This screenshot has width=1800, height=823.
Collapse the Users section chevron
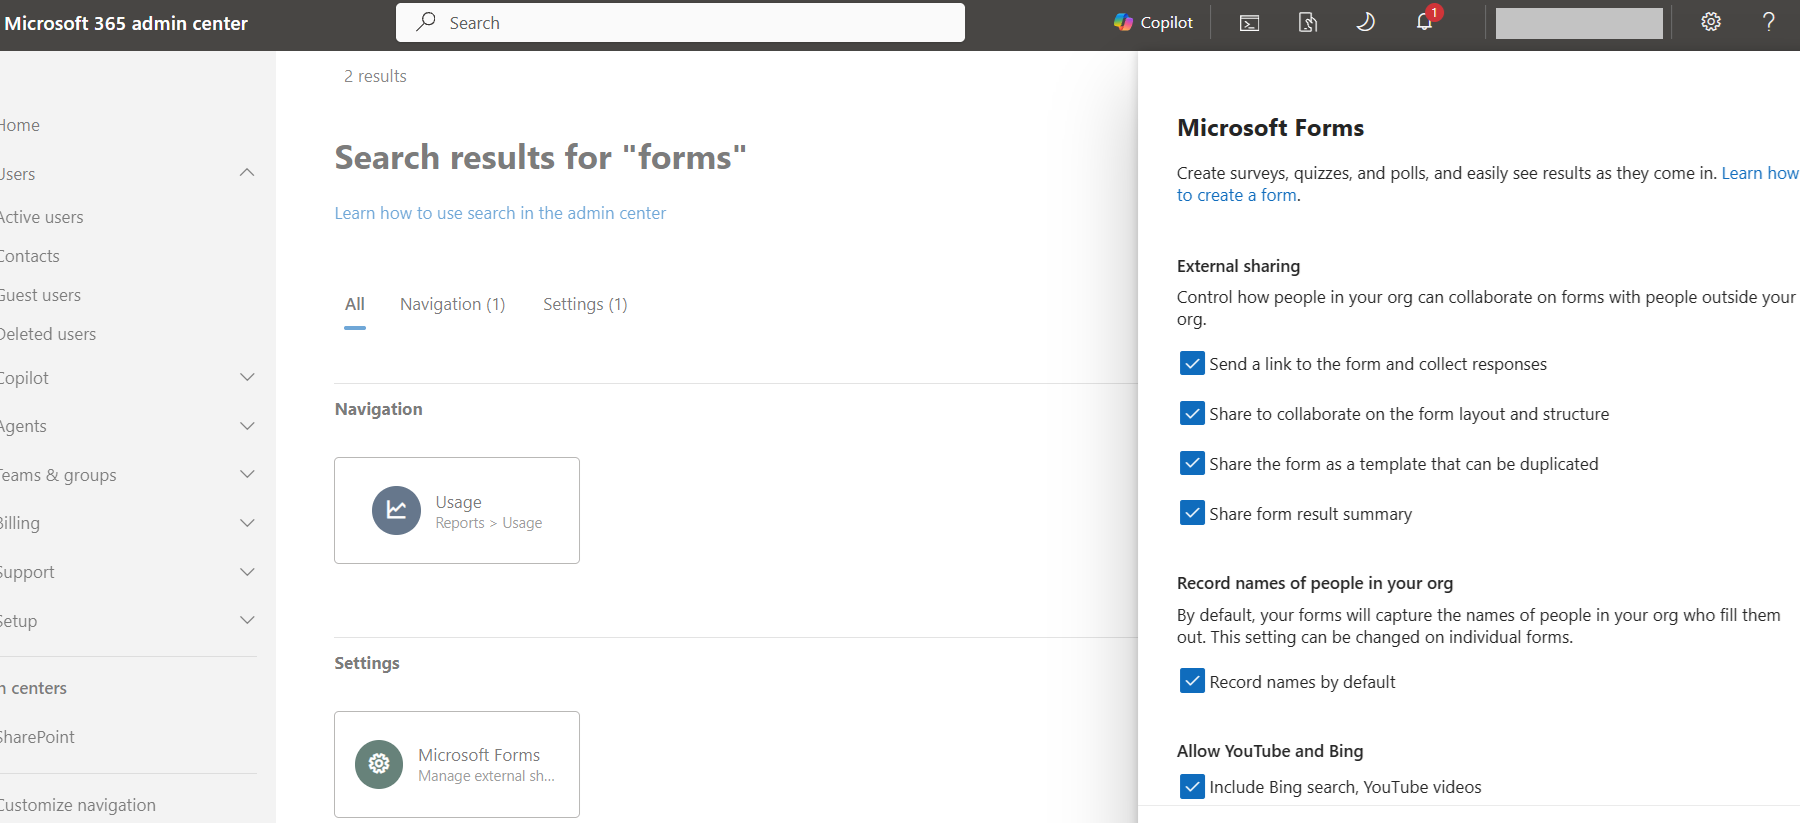click(x=247, y=173)
